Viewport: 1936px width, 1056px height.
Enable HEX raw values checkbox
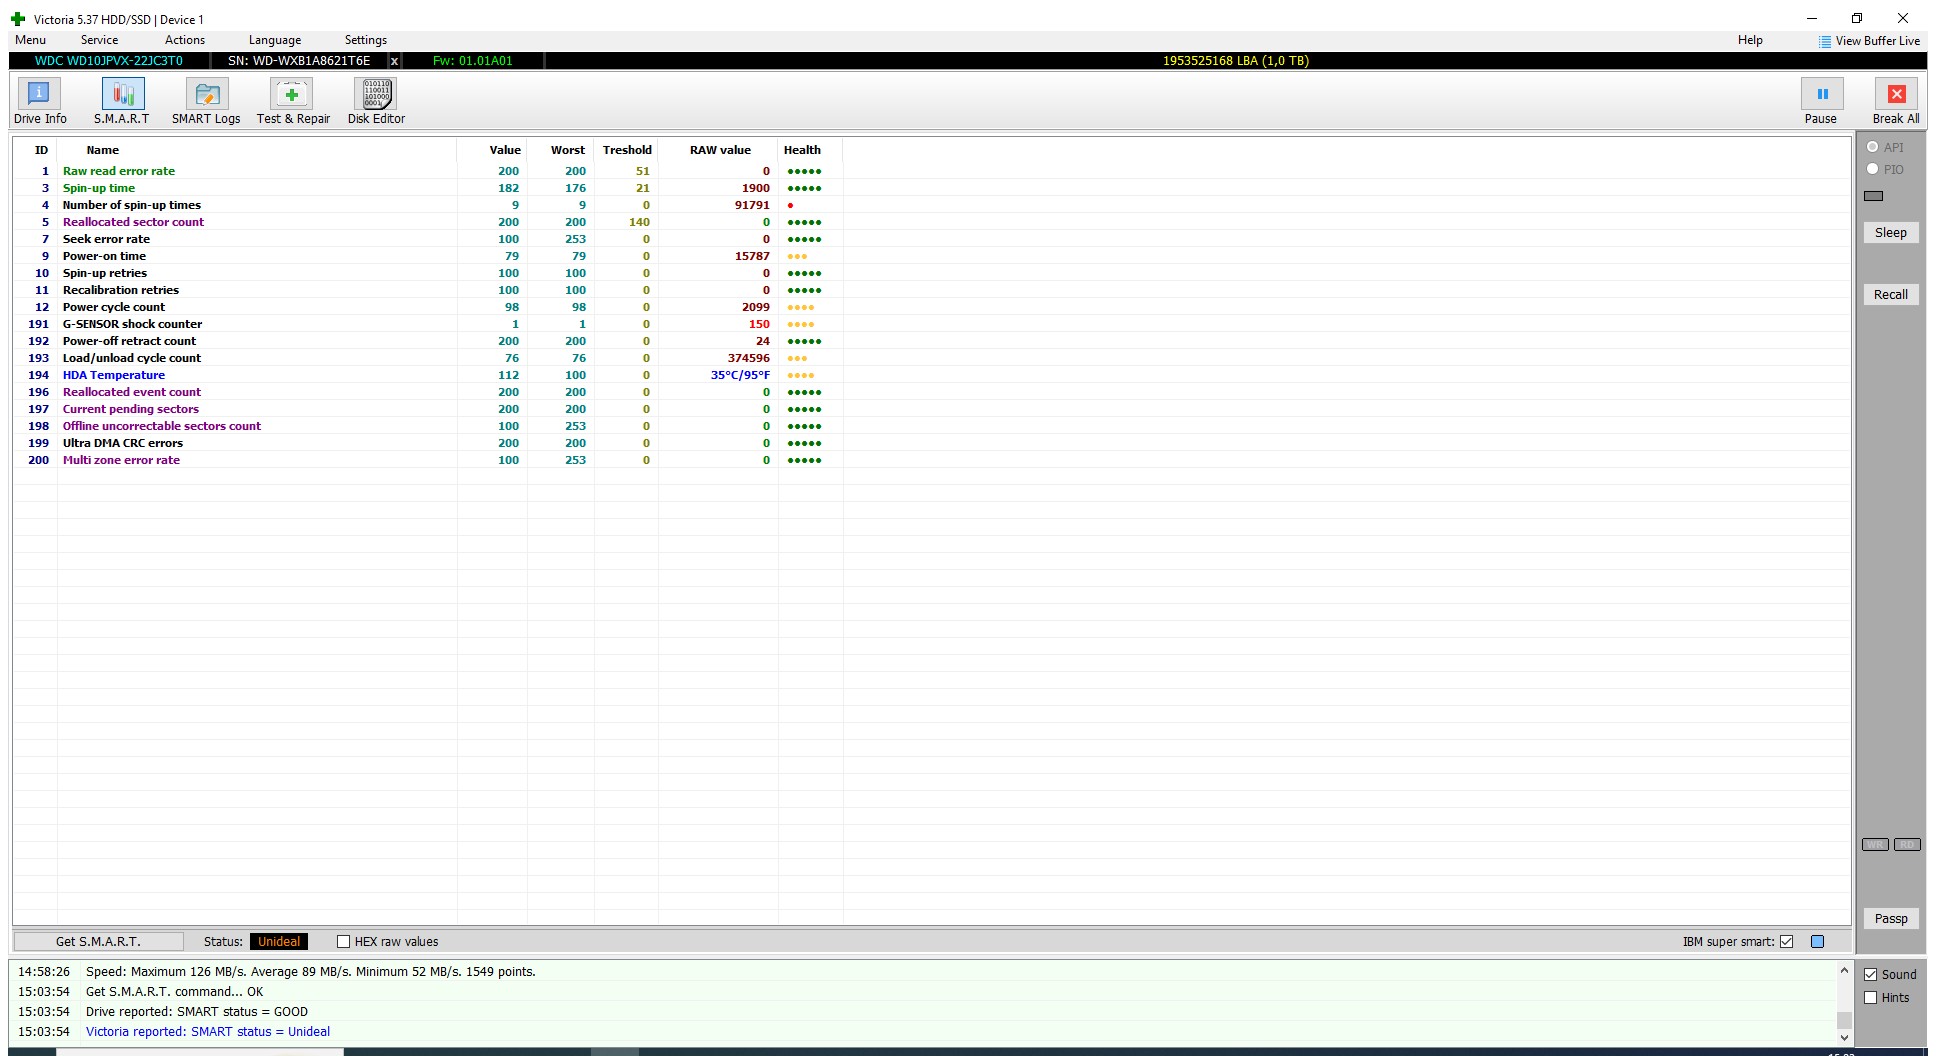click(343, 941)
